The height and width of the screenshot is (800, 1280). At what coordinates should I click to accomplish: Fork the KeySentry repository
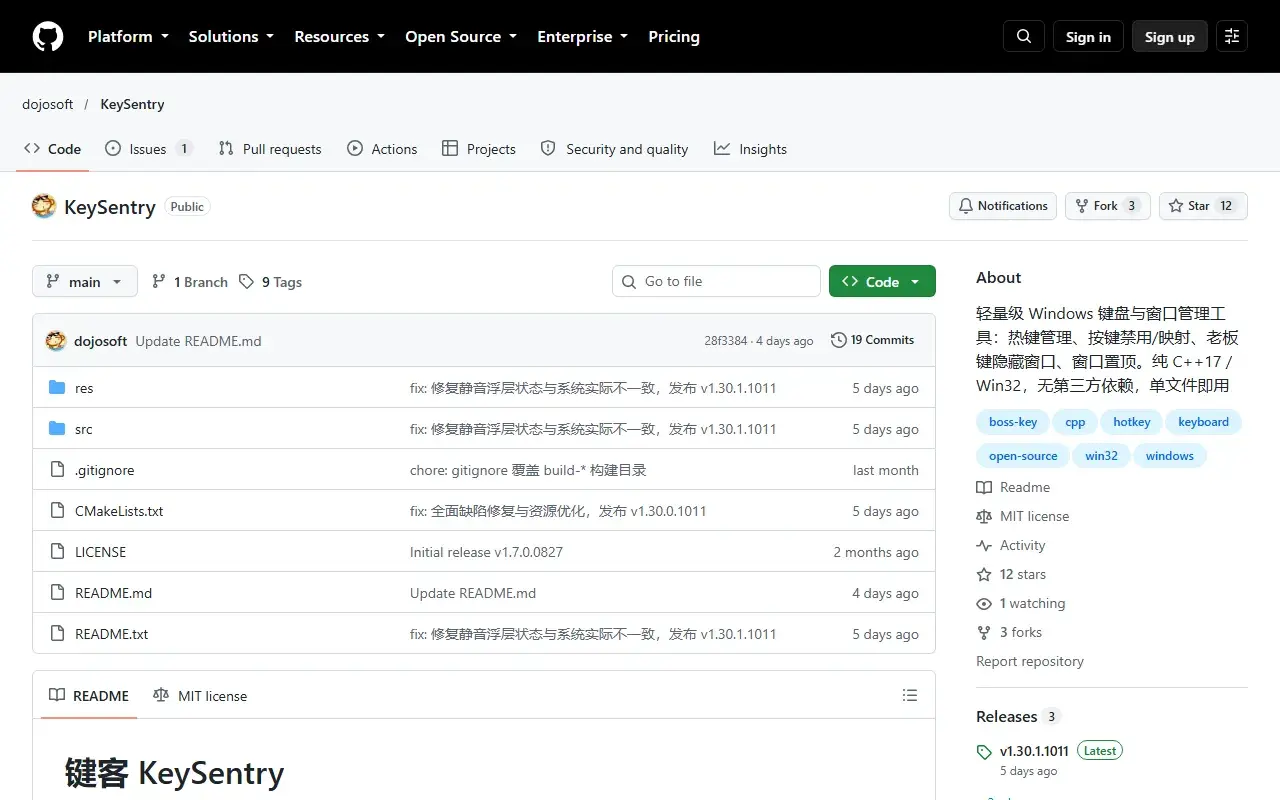1108,206
